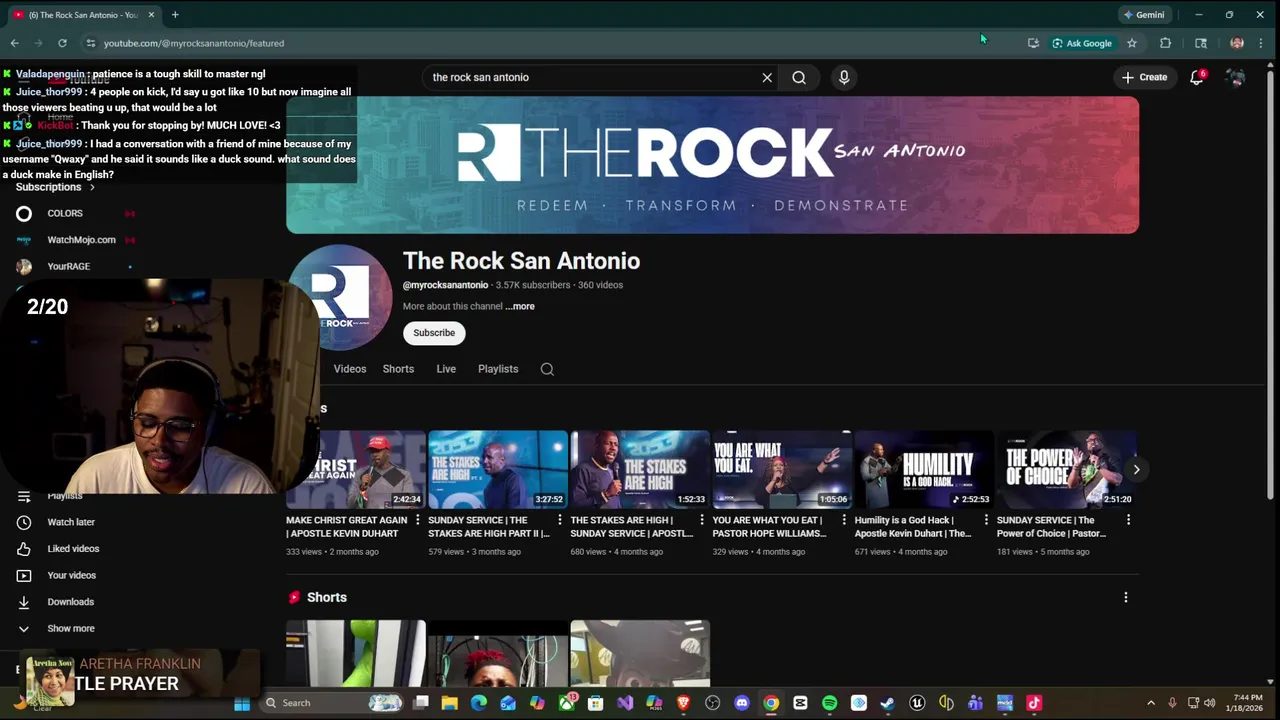Play STAKES ARE HIGH PART II 3:27:52 thumbnail
The image size is (1280, 720).
pyautogui.click(x=498, y=469)
